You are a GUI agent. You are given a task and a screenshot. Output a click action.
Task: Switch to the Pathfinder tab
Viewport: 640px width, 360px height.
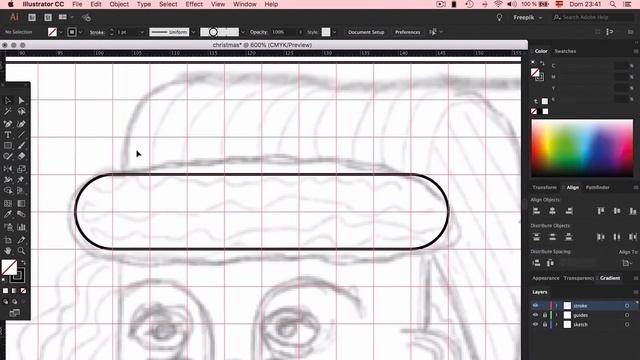(x=598, y=187)
